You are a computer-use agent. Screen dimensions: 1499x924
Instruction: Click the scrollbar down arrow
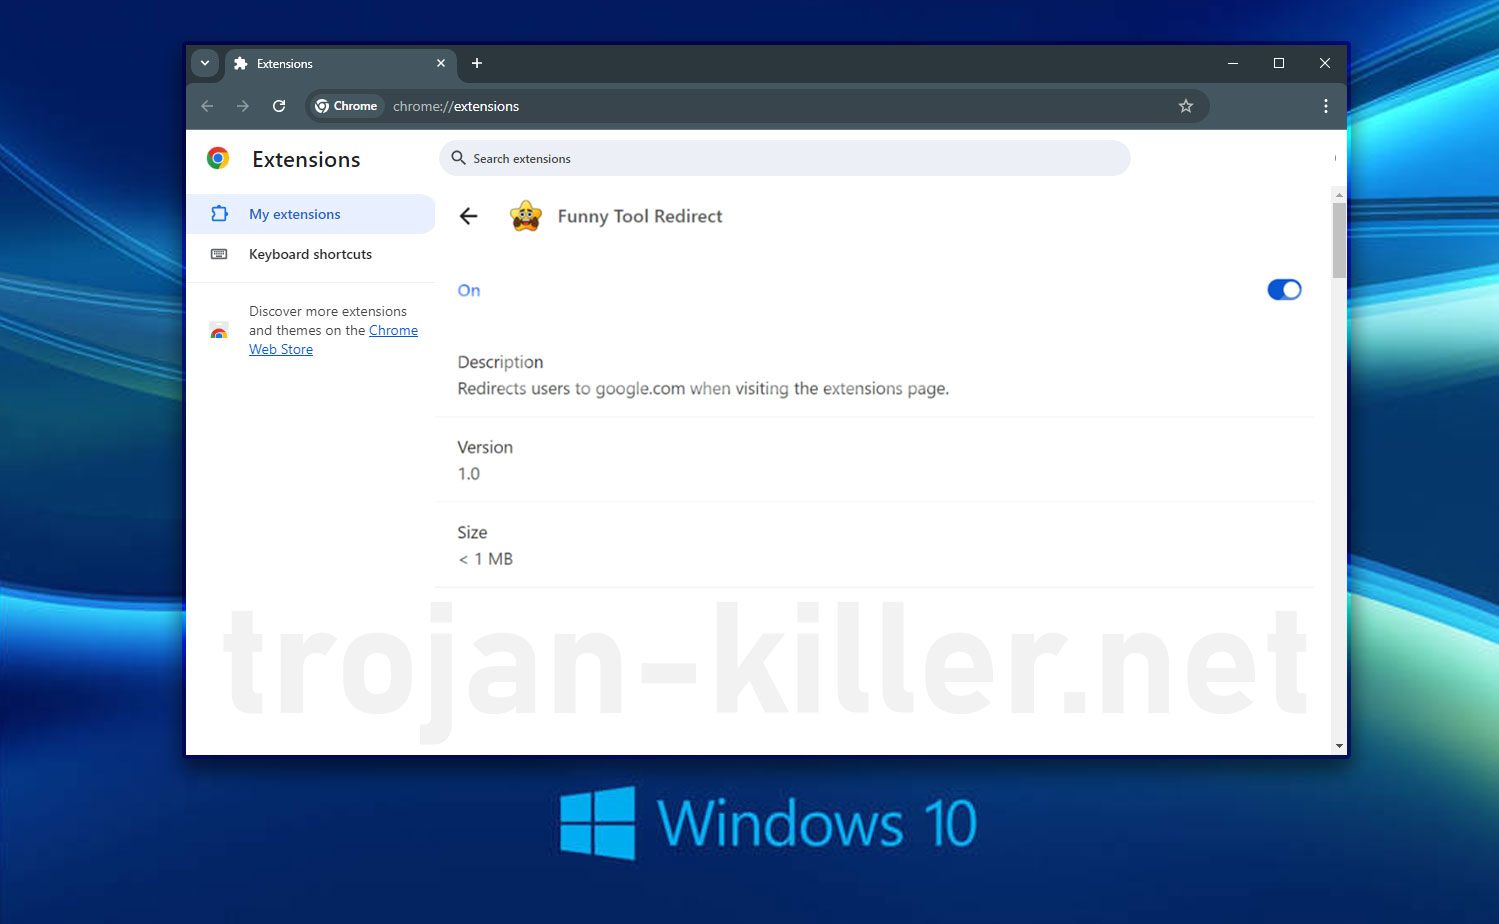point(1339,746)
